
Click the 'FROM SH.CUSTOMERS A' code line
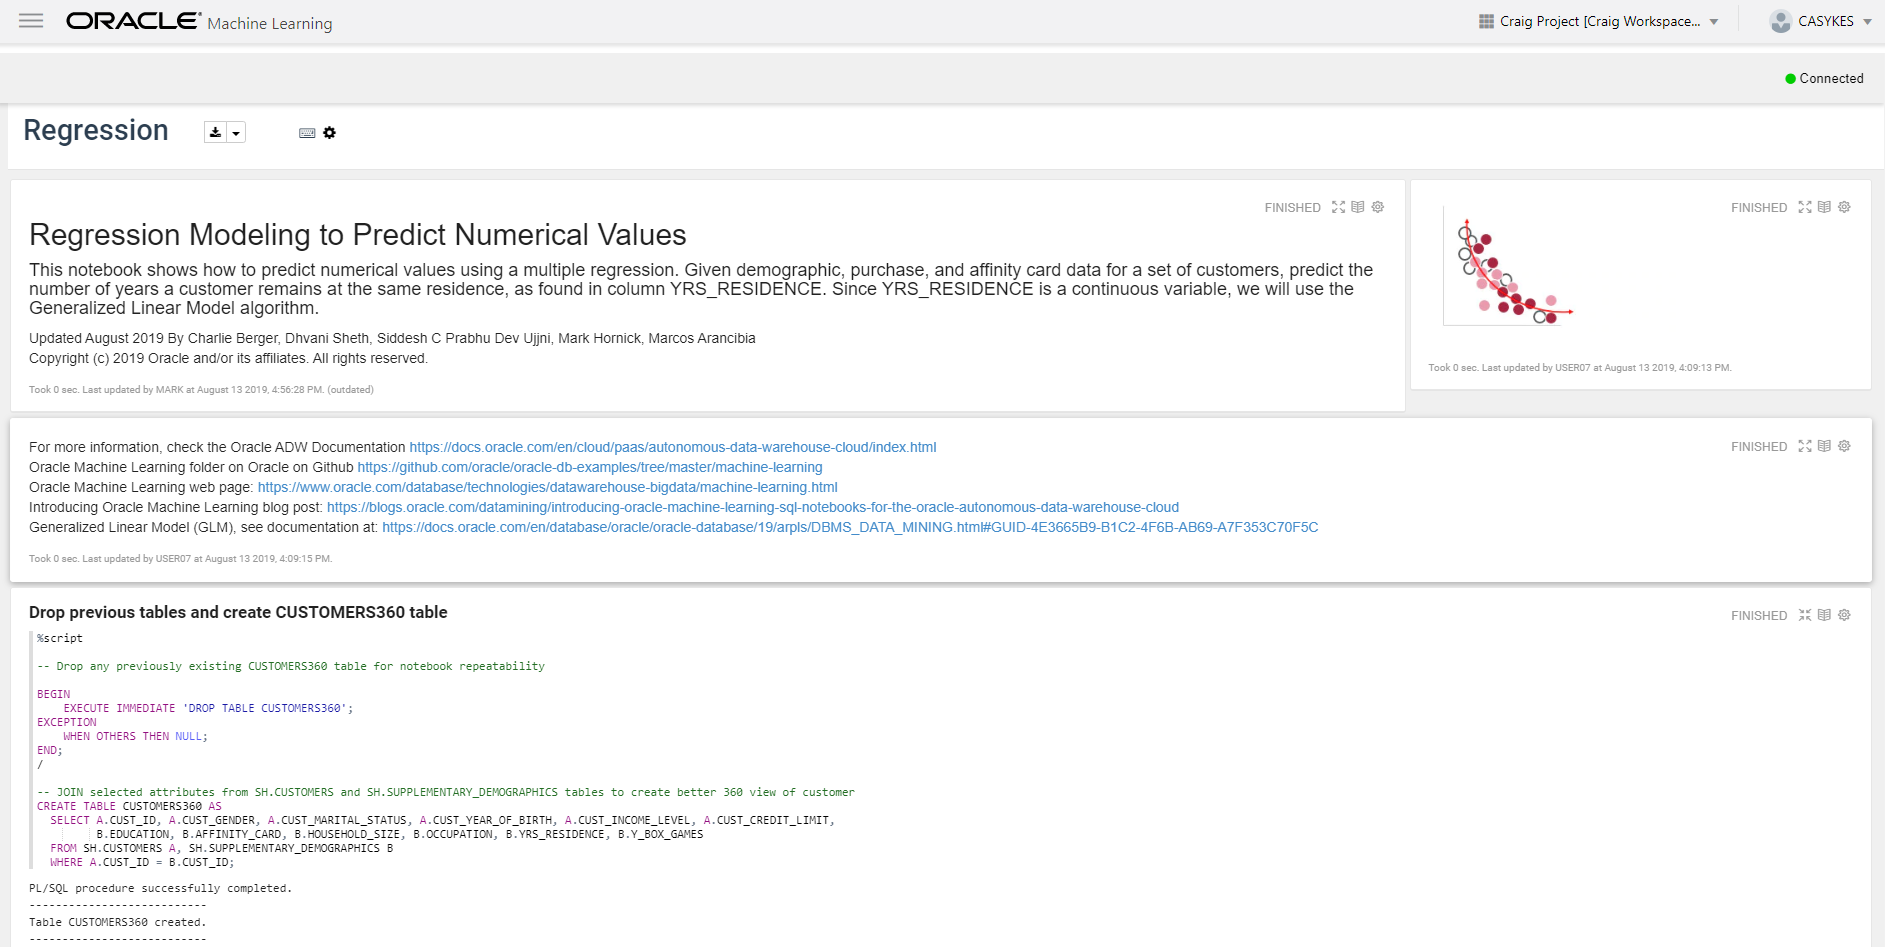(x=221, y=848)
